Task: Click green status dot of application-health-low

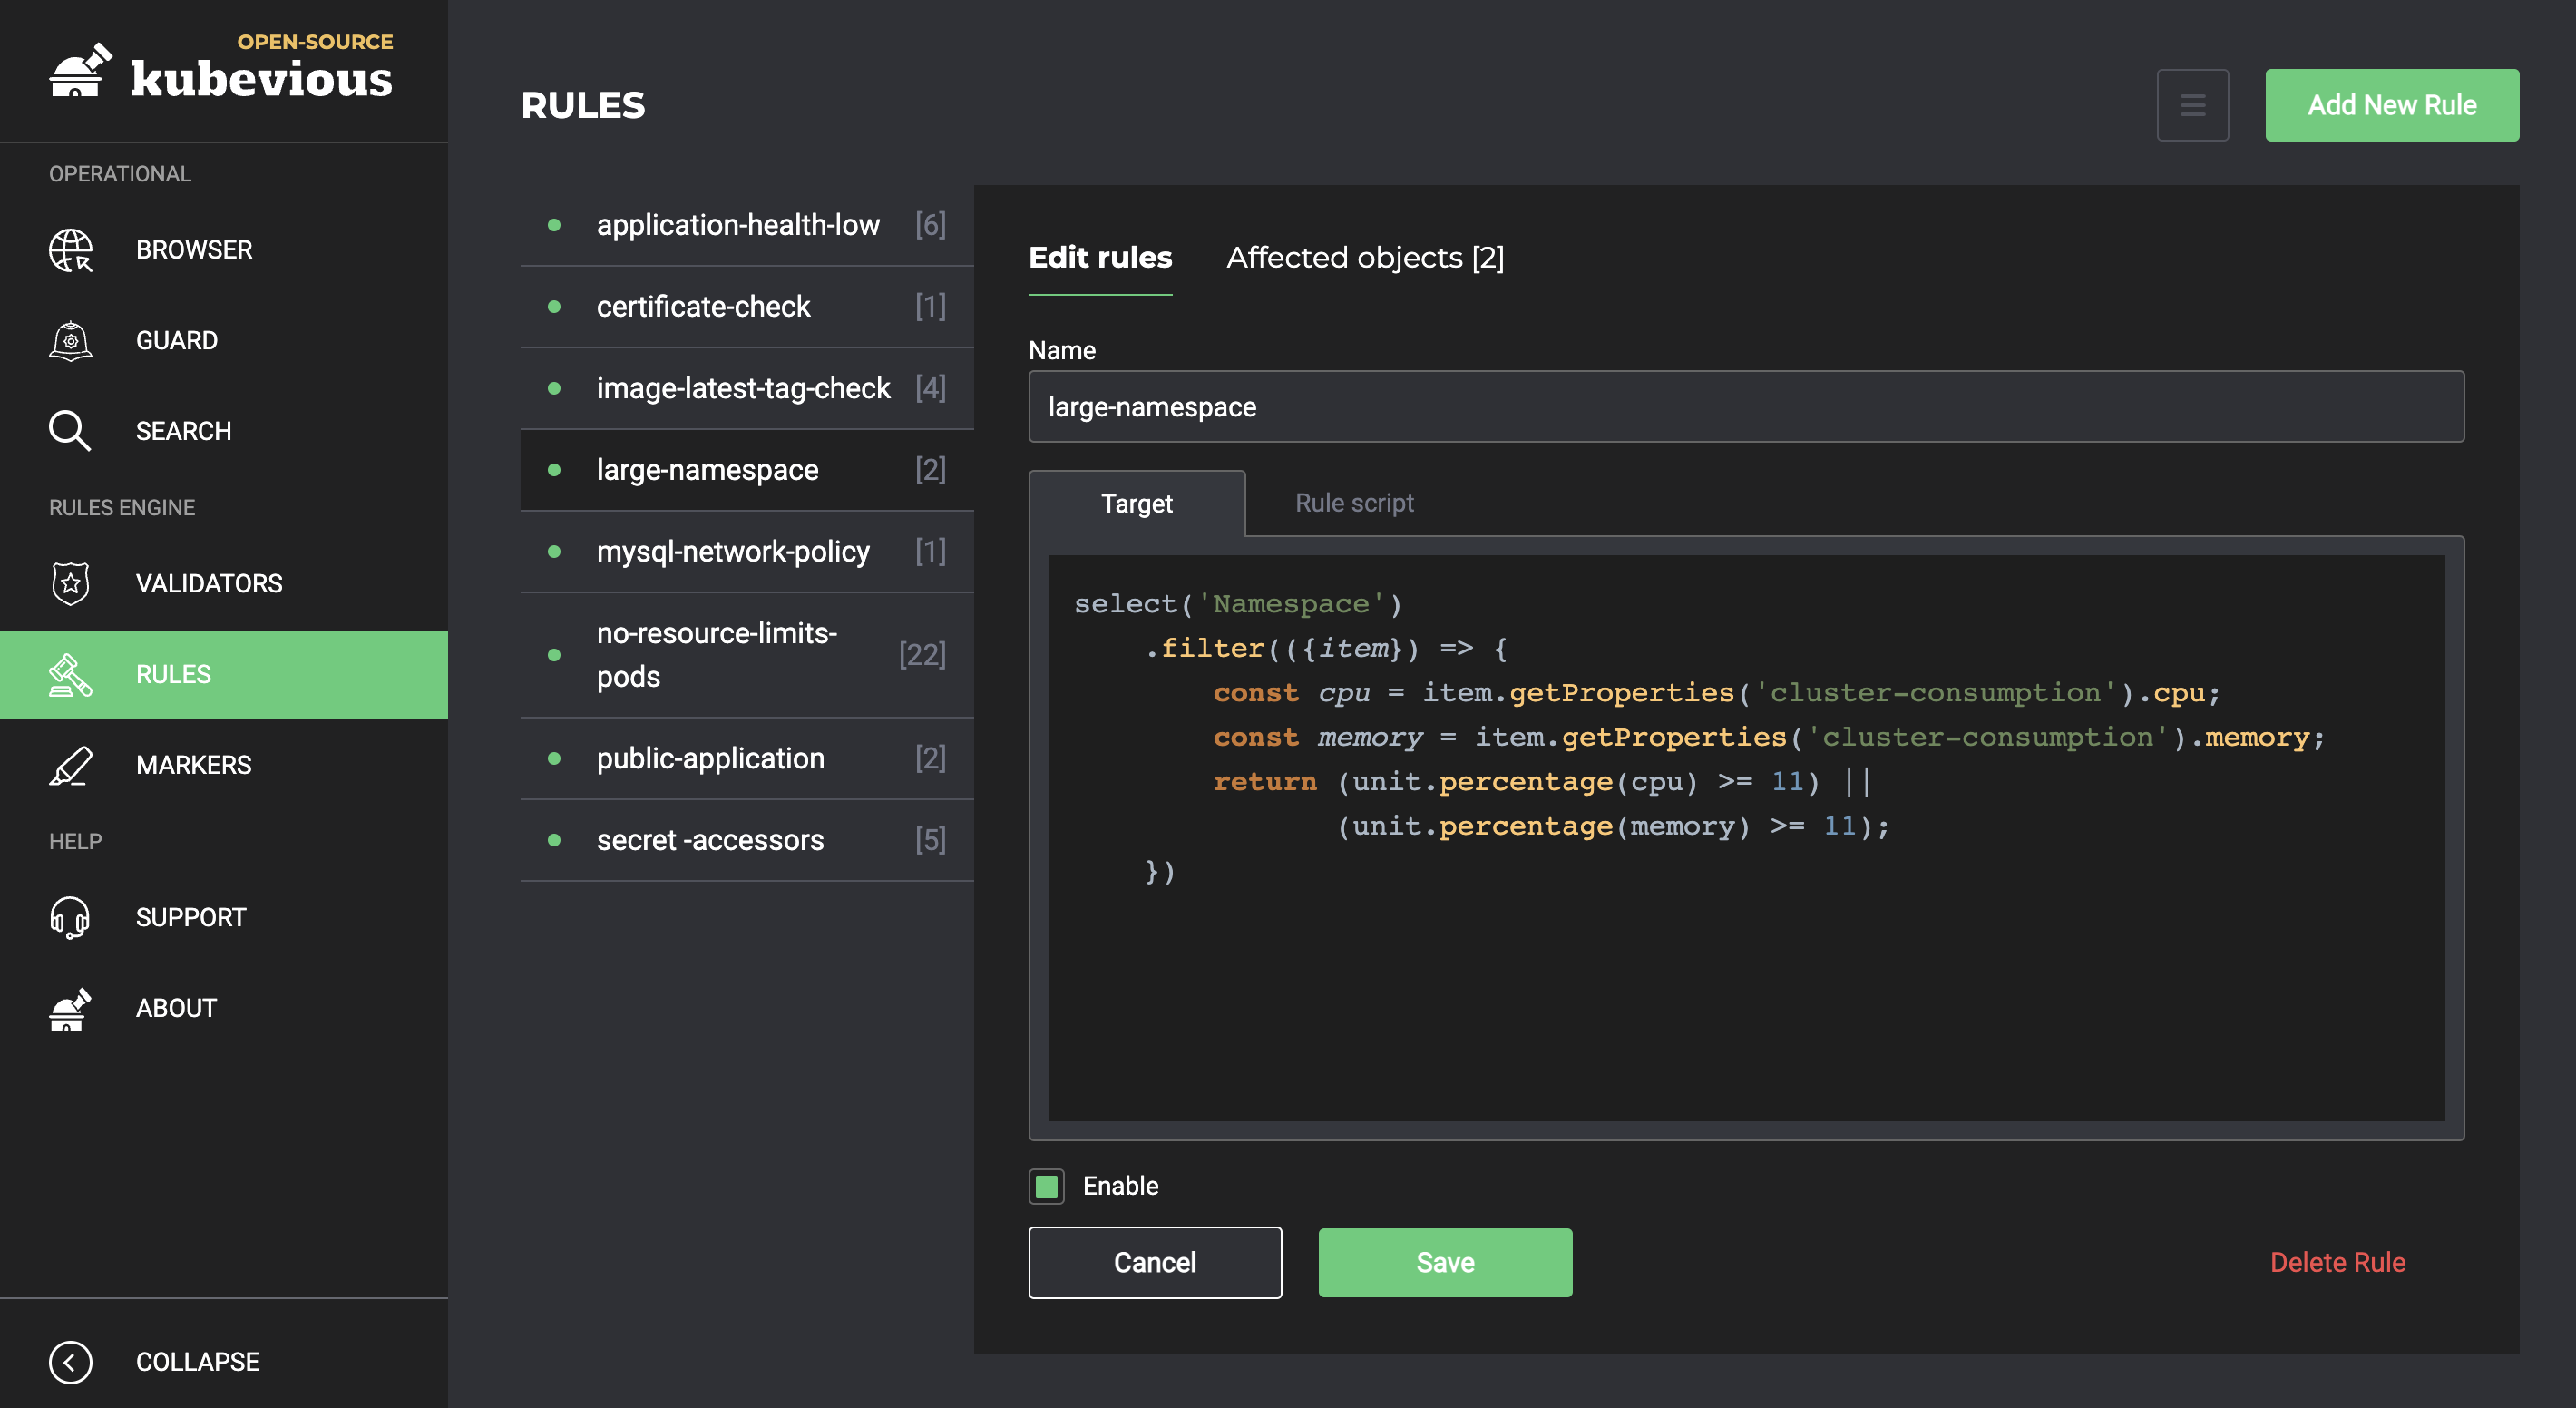Action: [x=554, y=225]
